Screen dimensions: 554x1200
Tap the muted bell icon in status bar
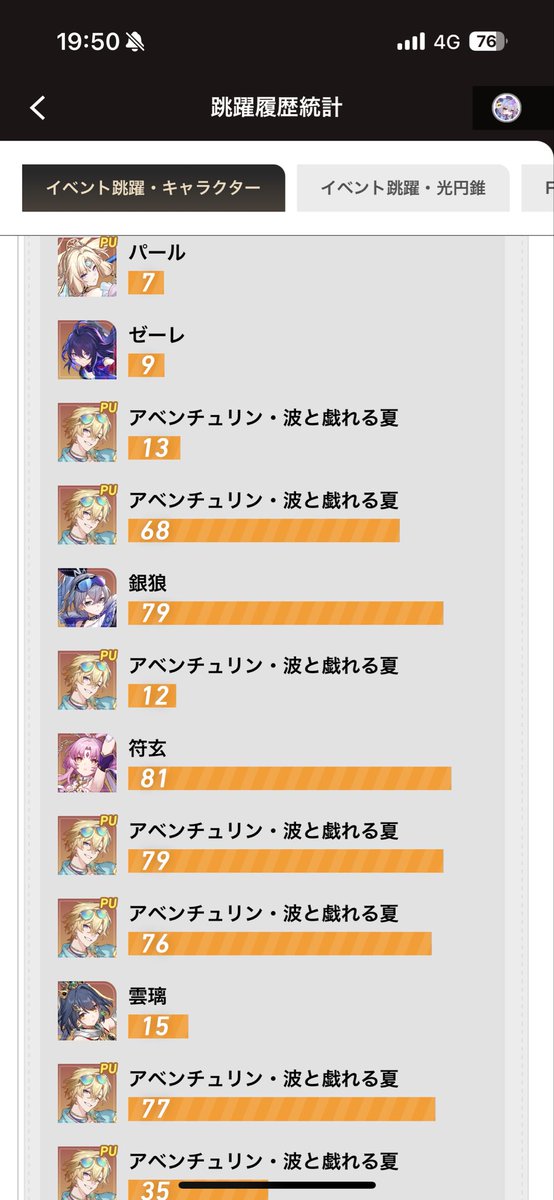tap(135, 42)
